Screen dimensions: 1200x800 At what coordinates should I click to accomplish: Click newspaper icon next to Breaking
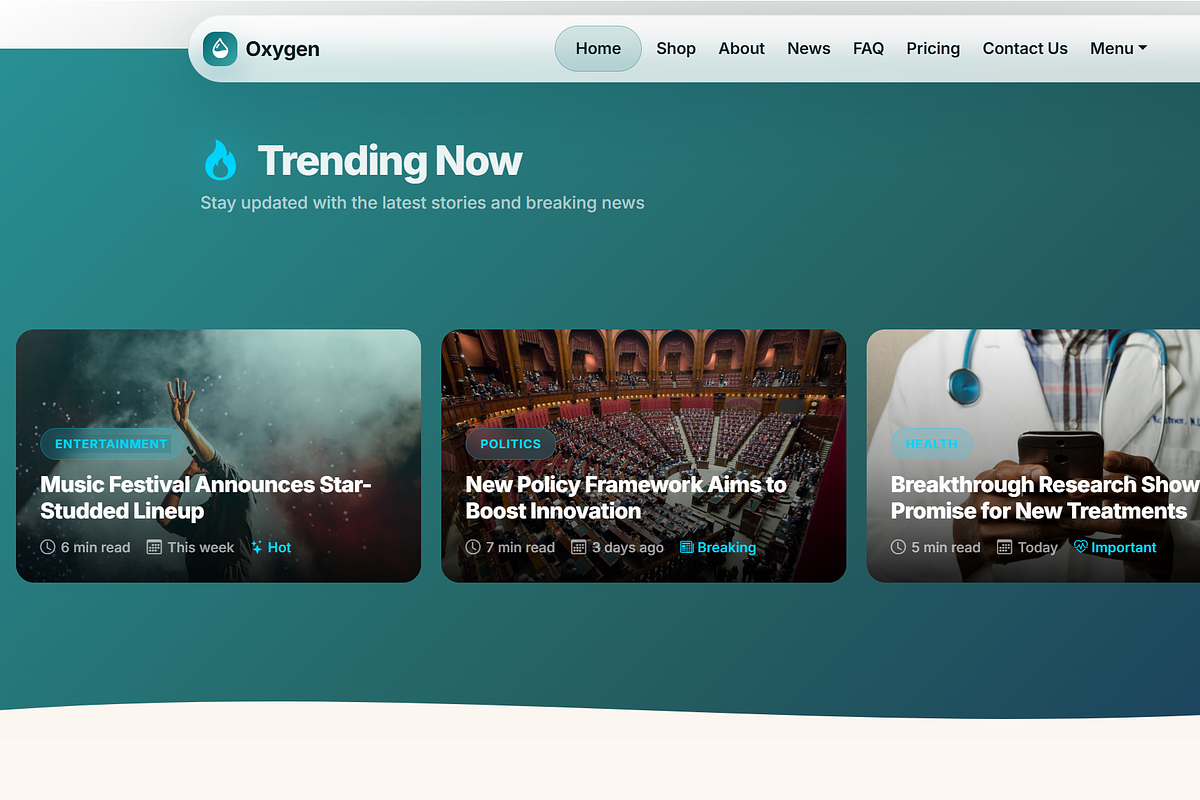coord(687,547)
